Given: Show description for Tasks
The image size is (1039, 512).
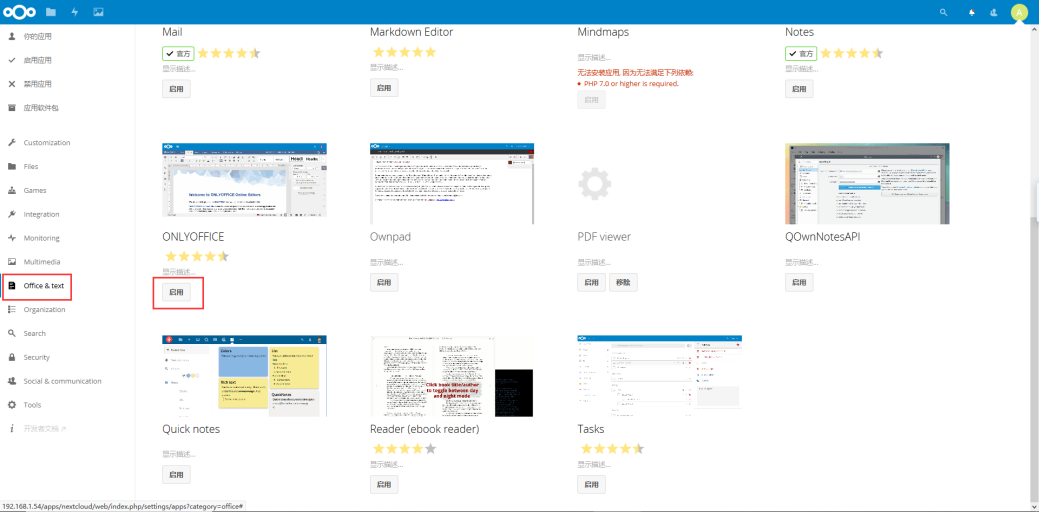Looking at the screenshot, I should pyautogui.click(x=594, y=464).
